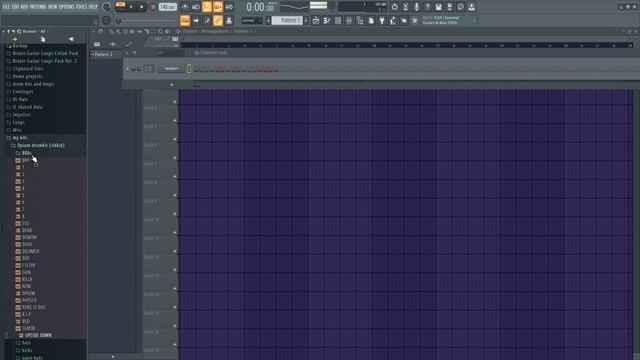Open the plugin picker plug icon
640x360 pixels.
tap(382, 20)
